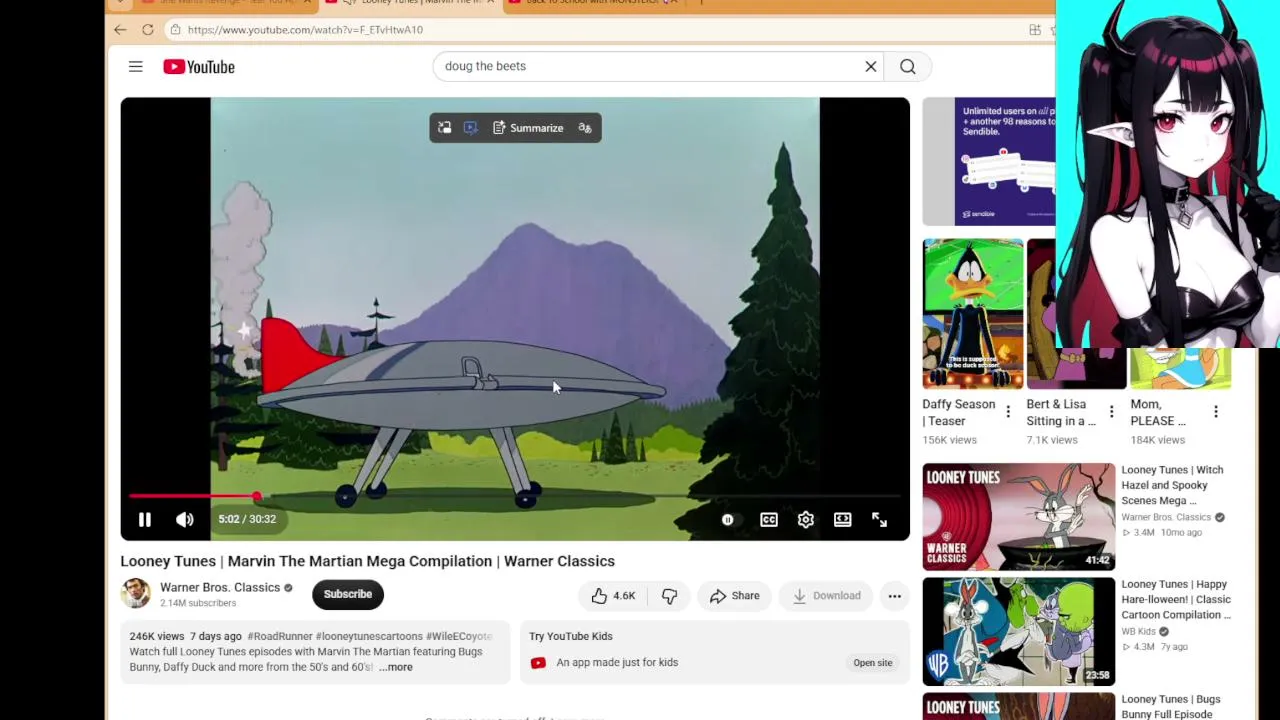Open the Witch Hazel and Spooky Scenes thumbnail
Screen dimensions: 1280x720
click(x=1019, y=517)
